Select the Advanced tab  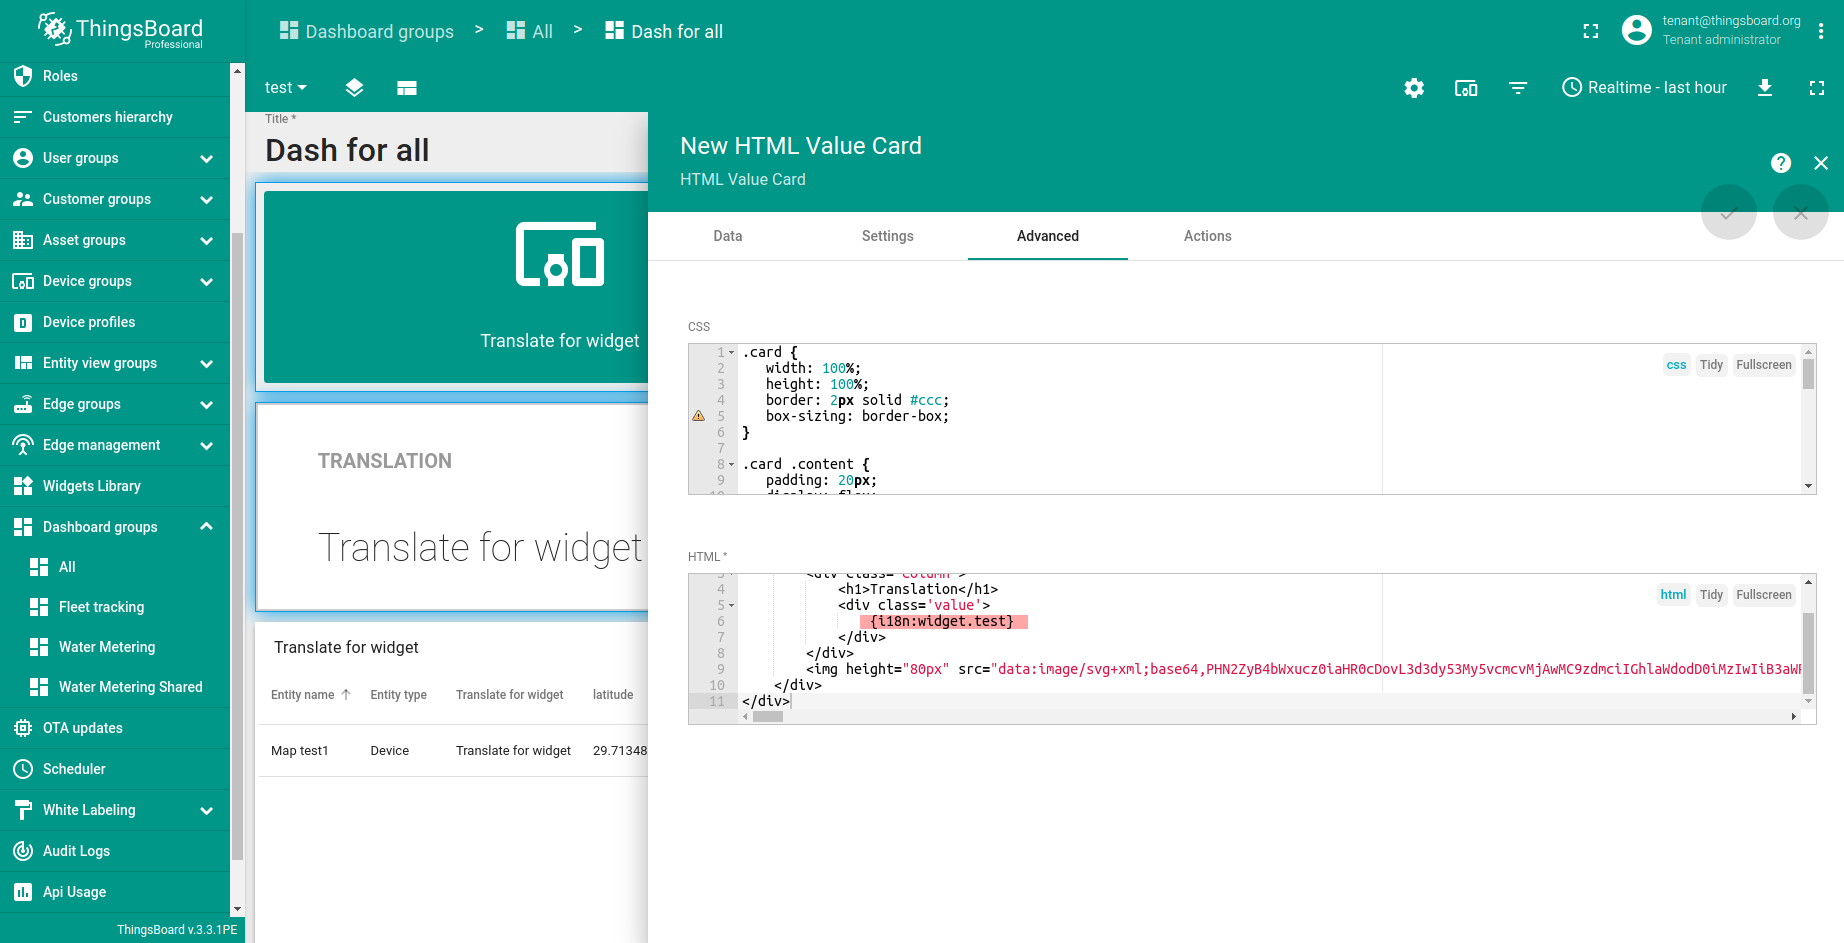point(1048,236)
